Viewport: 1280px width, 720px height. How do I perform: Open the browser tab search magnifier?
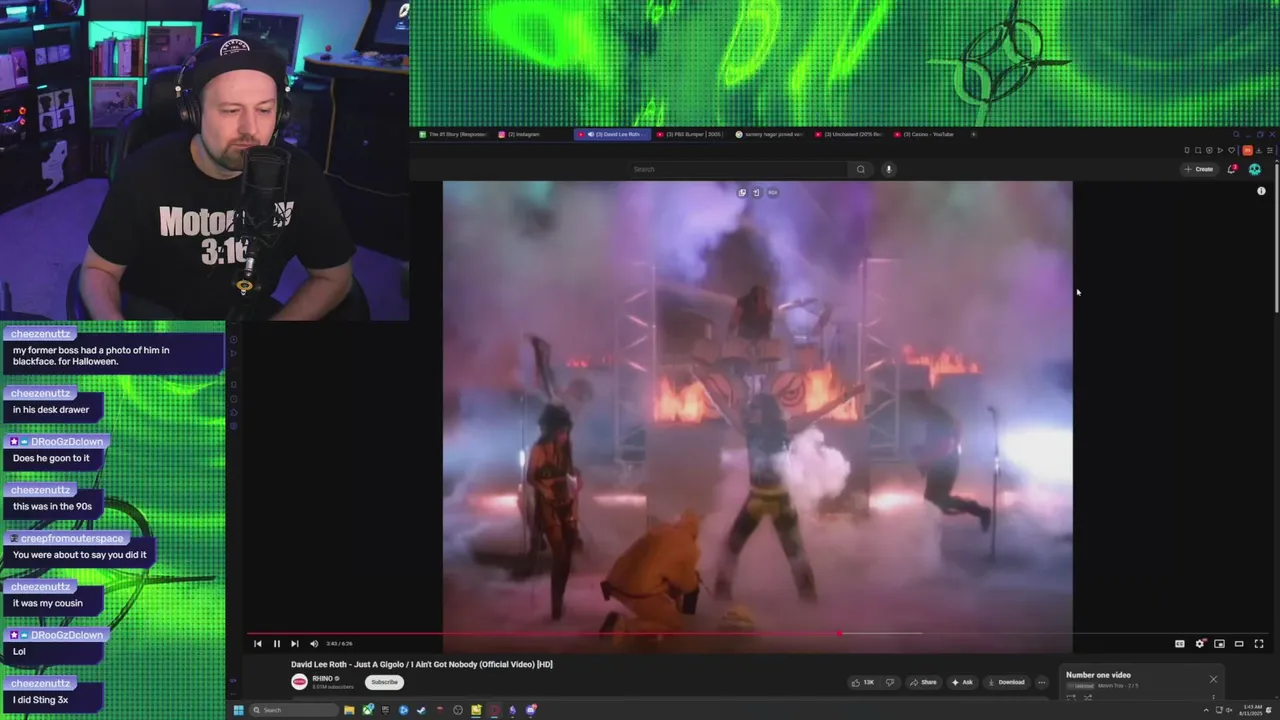[x=1236, y=134]
